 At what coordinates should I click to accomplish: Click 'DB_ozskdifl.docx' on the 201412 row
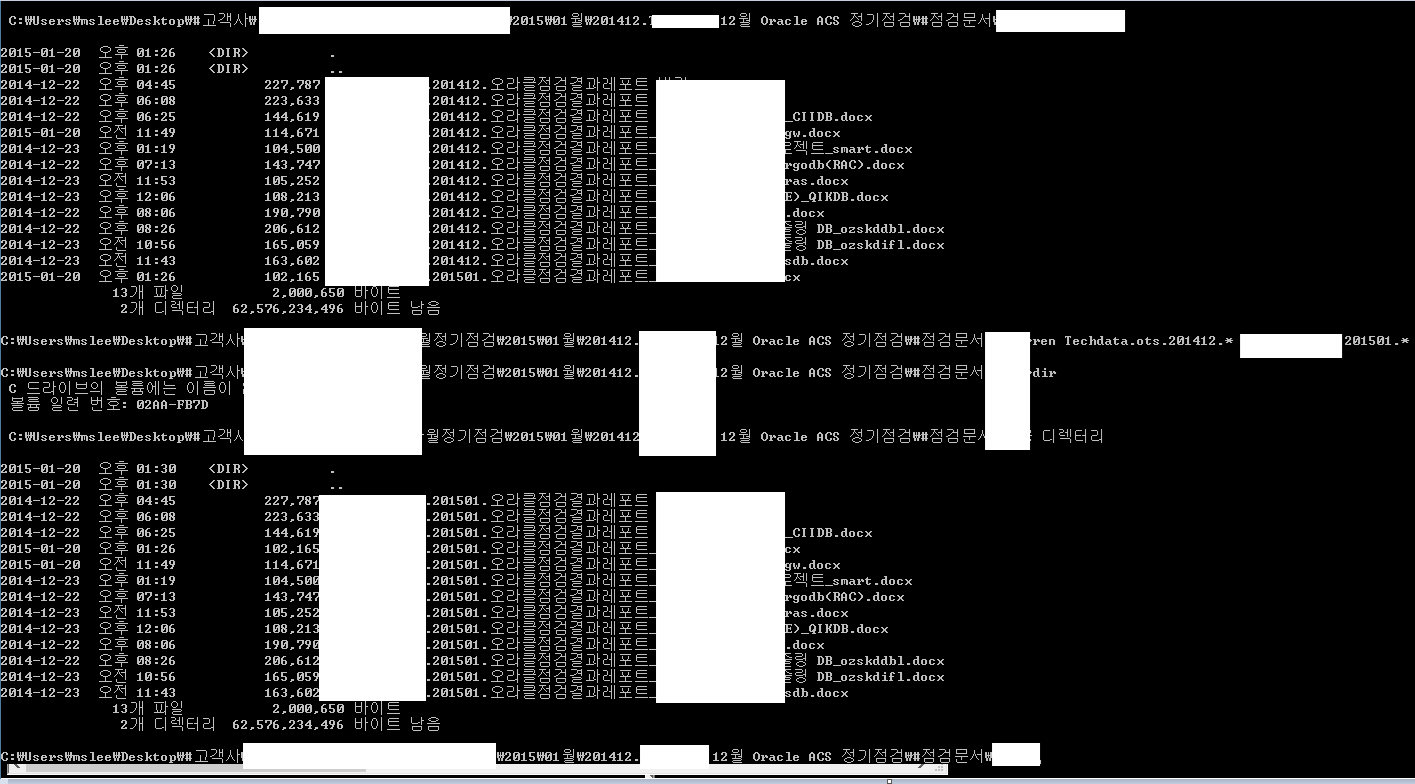880,245
